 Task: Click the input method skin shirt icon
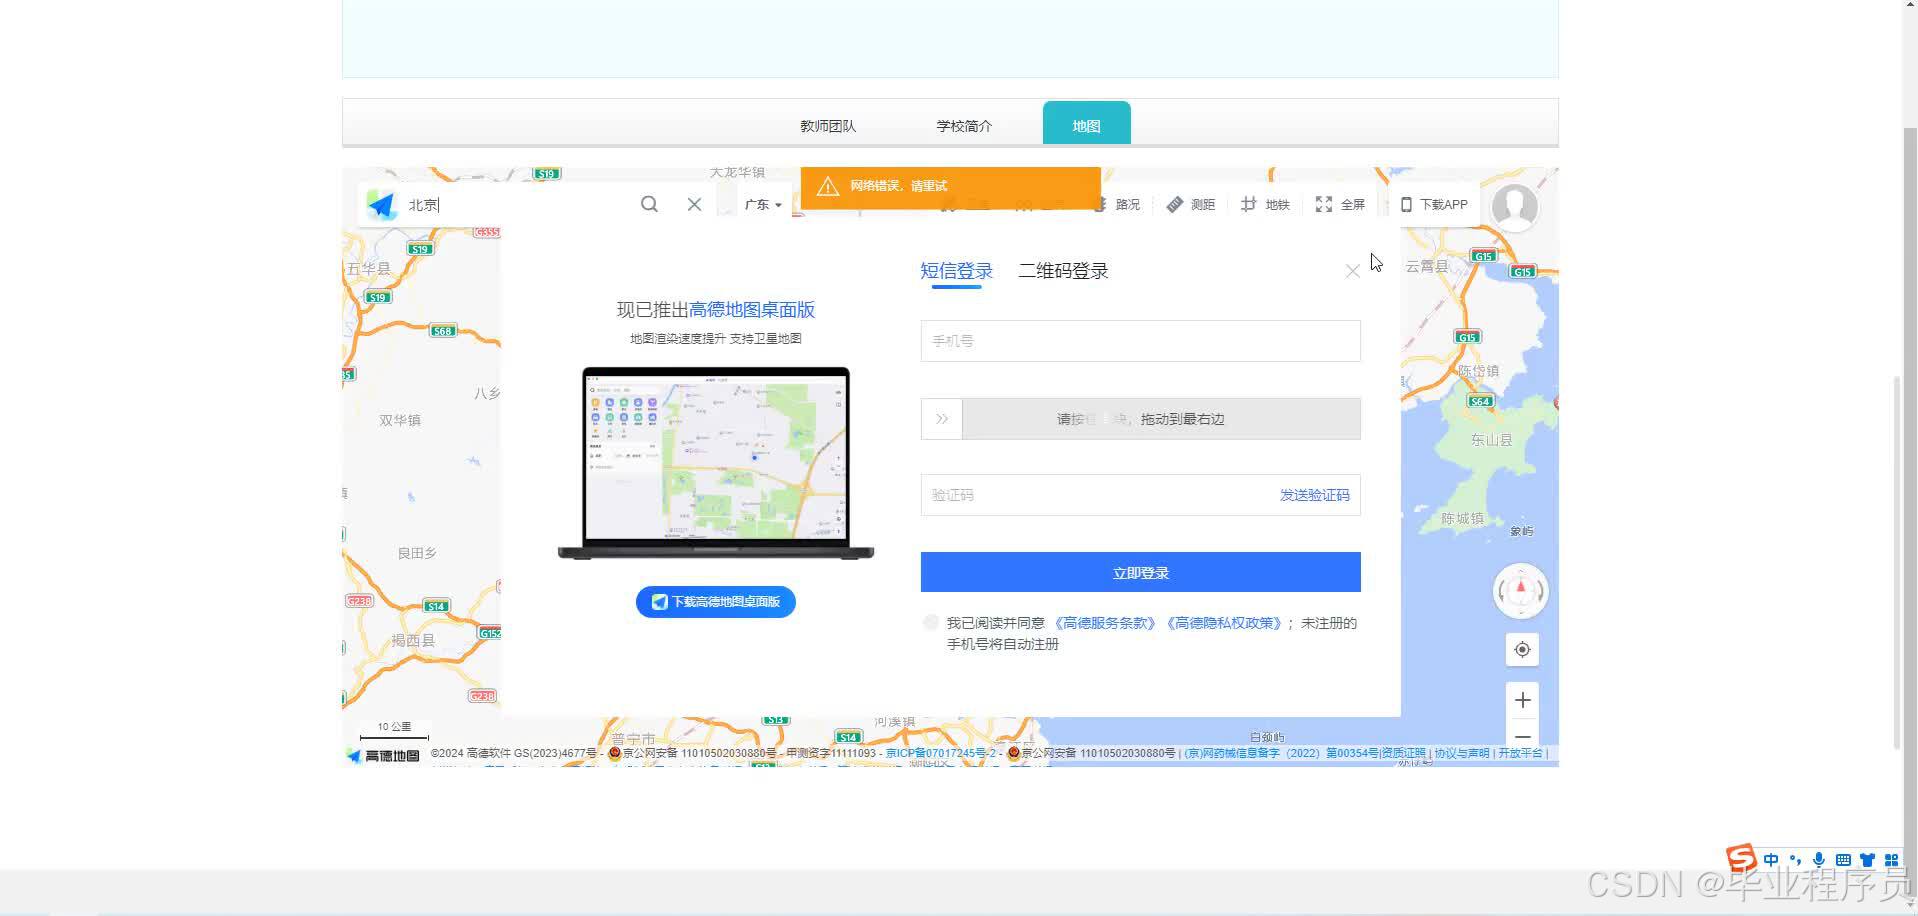pyautogui.click(x=1867, y=860)
